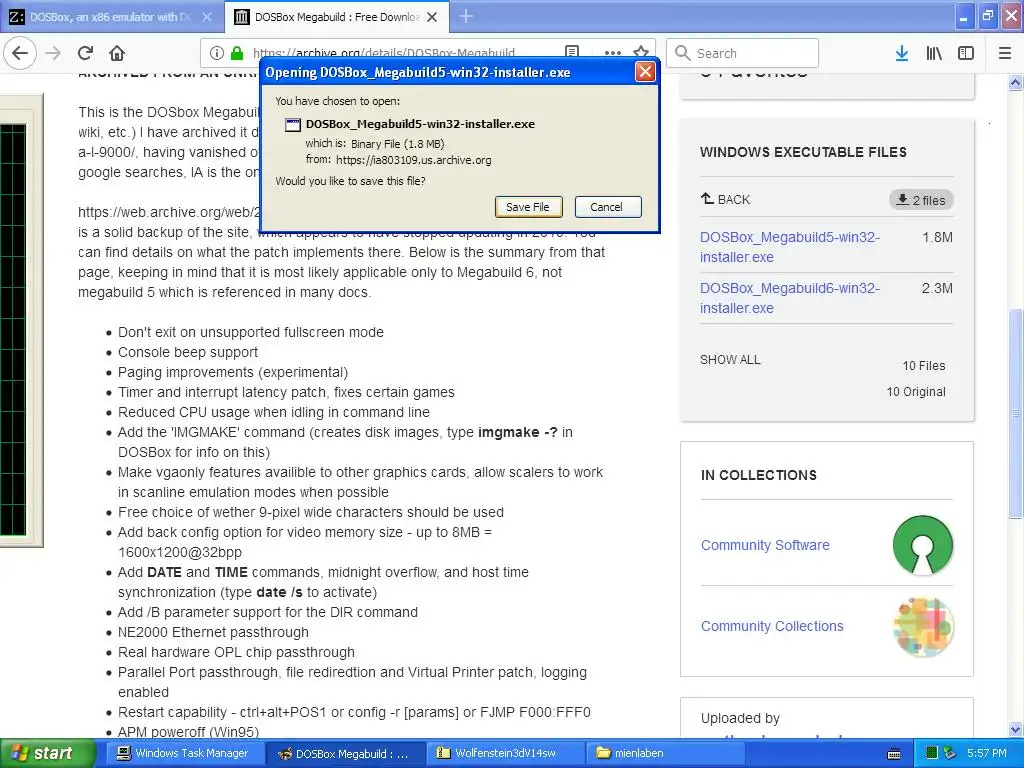Open the library icon in toolbar
Viewport: 1024px width, 768px height.
(934, 53)
